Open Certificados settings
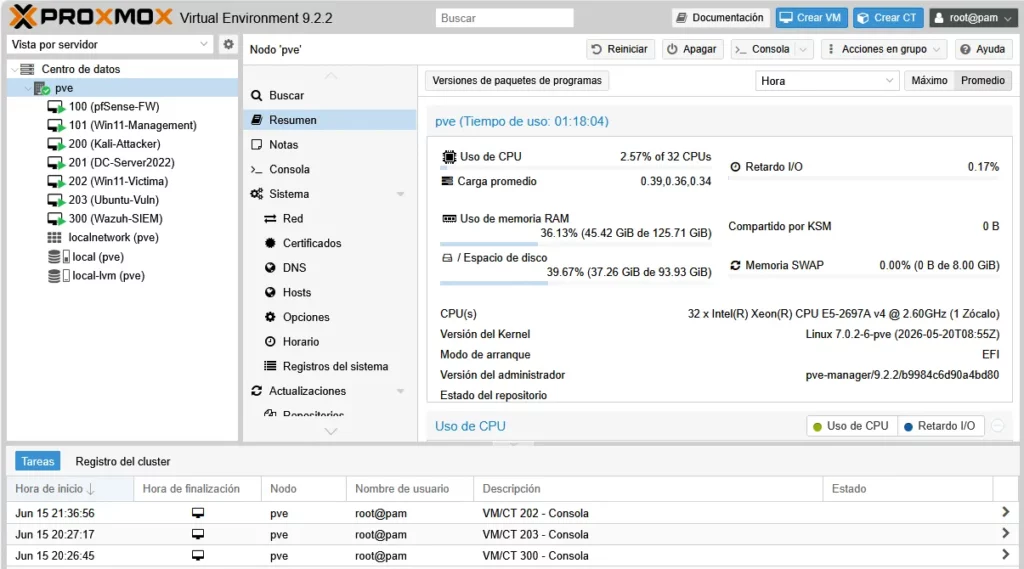Screen dimensions: 1024x569 click(x=329, y=243)
